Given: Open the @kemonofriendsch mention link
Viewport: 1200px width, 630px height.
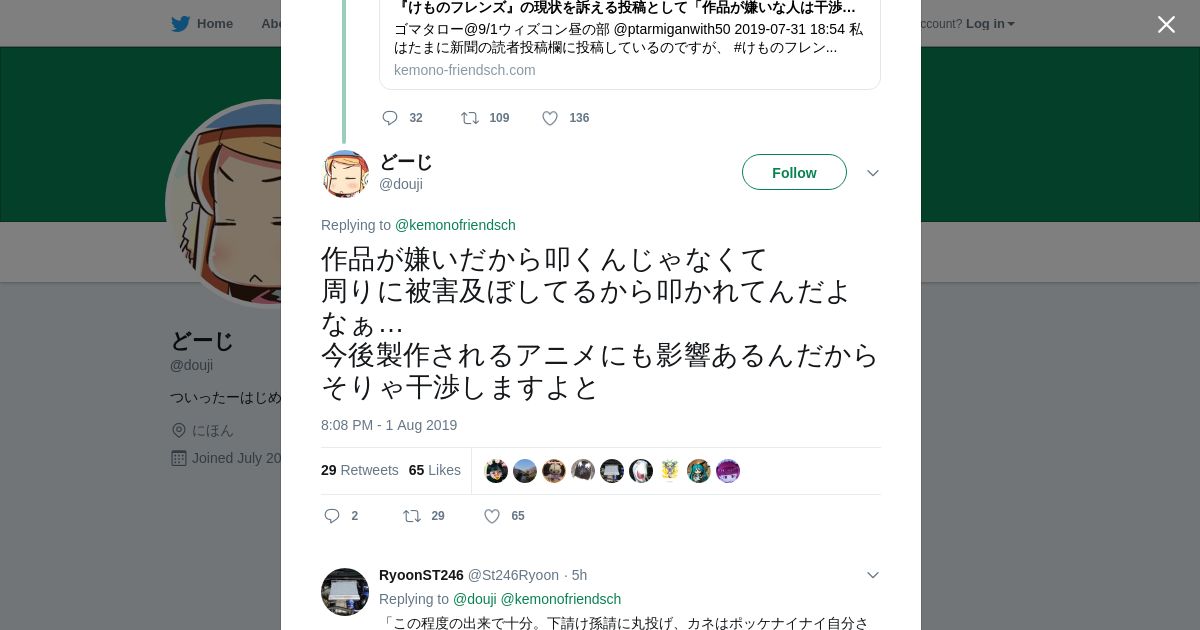Looking at the screenshot, I should tap(455, 225).
